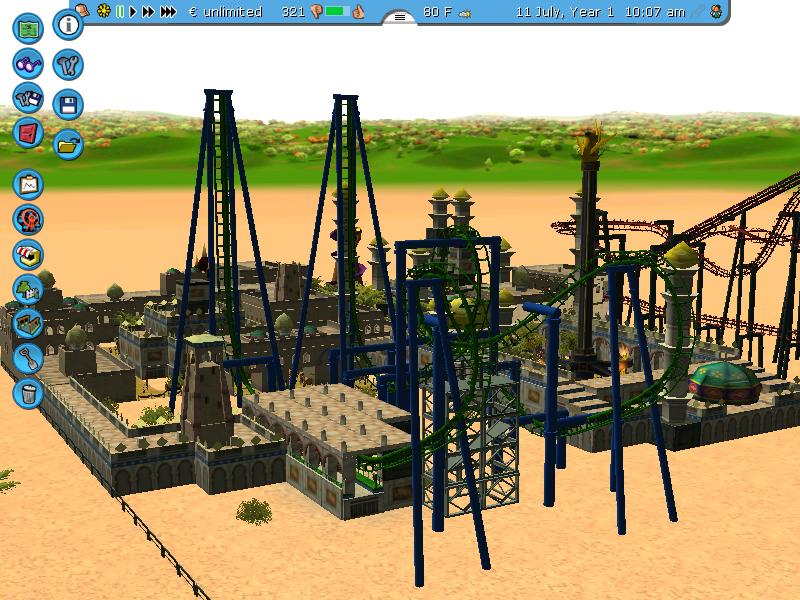Click the time '10:07 am'
Image resolution: width=800 pixels, height=600 pixels.
point(655,12)
